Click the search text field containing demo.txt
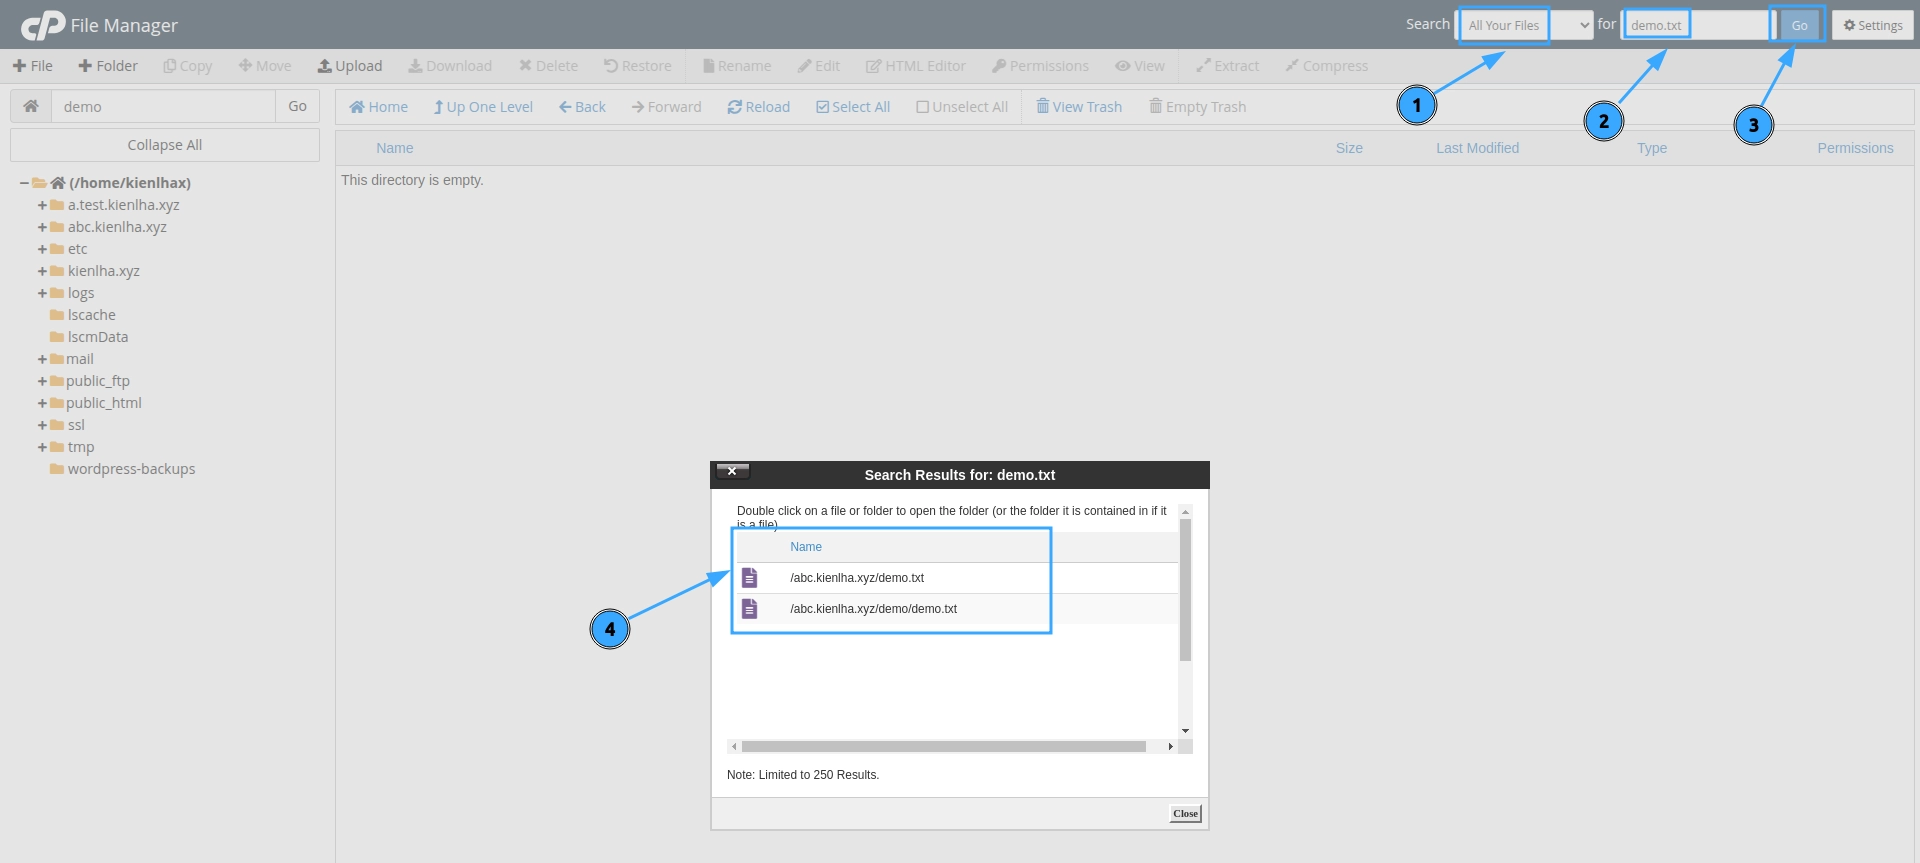 coord(1695,25)
